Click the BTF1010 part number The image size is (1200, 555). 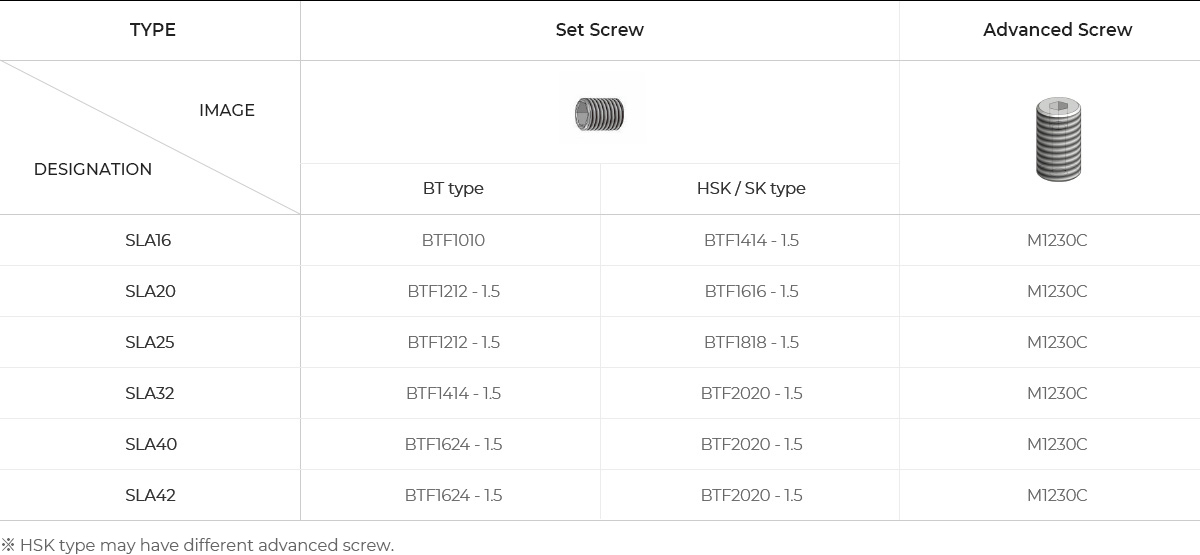[453, 240]
